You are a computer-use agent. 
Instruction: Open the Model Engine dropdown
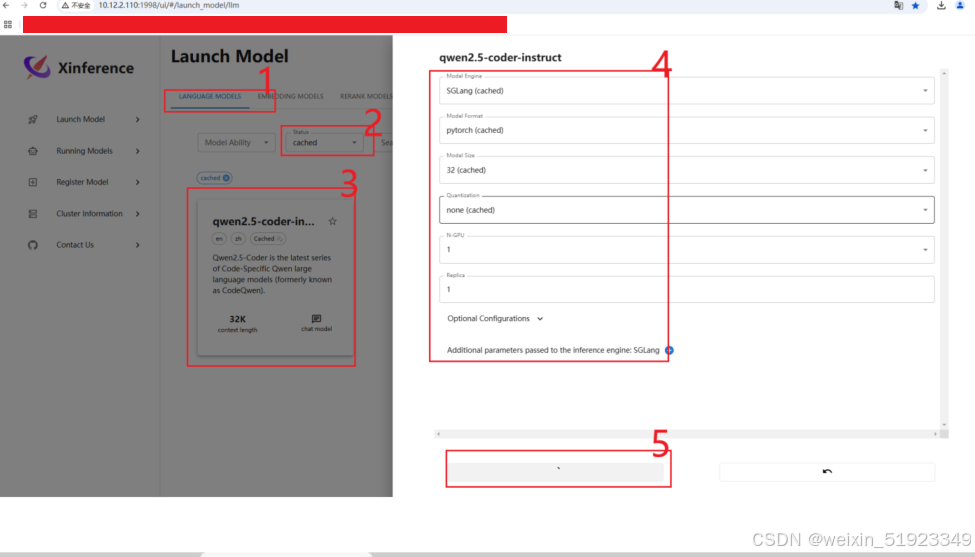pyautogui.click(x=686, y=91)
